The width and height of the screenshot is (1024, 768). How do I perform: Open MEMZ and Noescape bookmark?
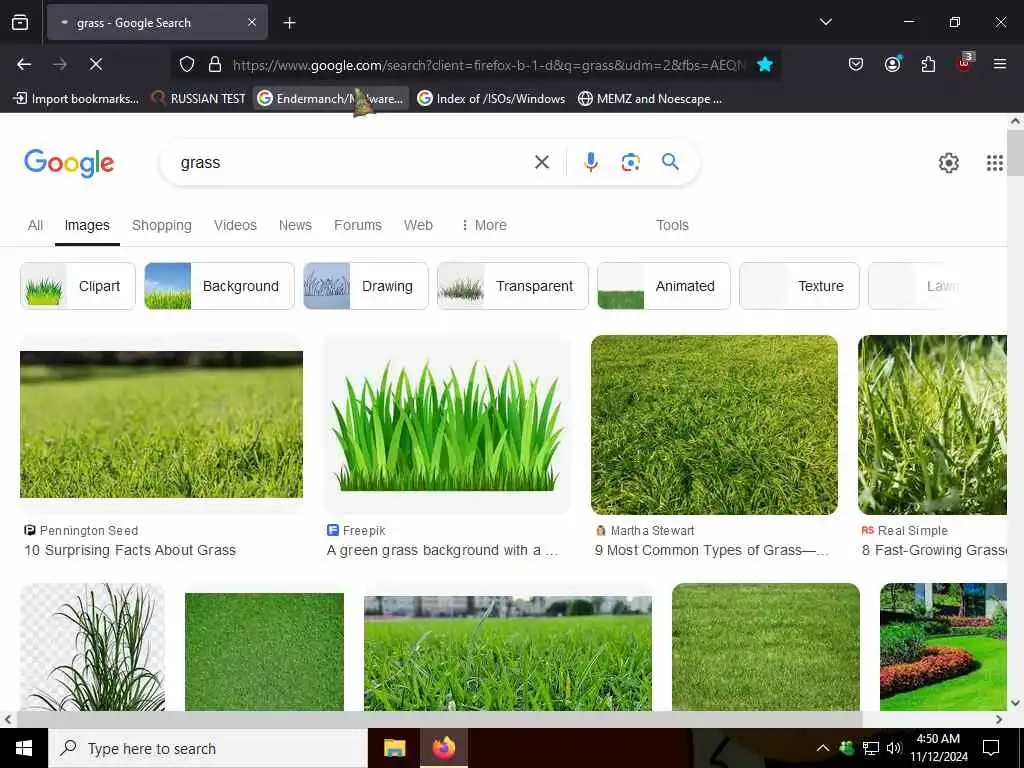pyautogui.click(x=650, y=99)
